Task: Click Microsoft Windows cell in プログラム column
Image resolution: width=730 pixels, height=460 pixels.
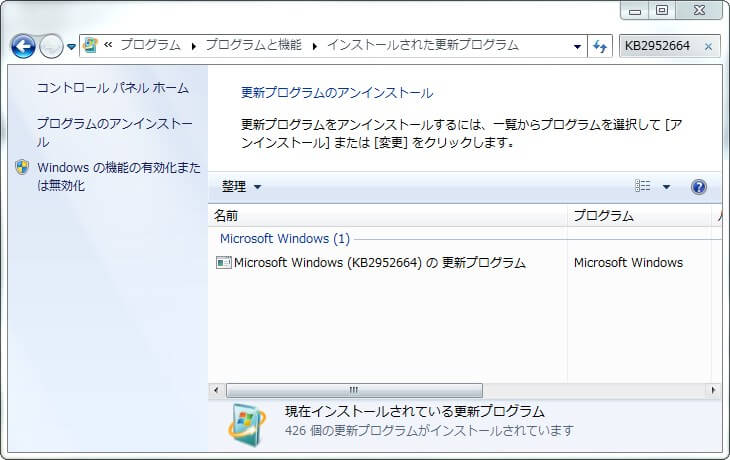Action: tap(628, 263)
